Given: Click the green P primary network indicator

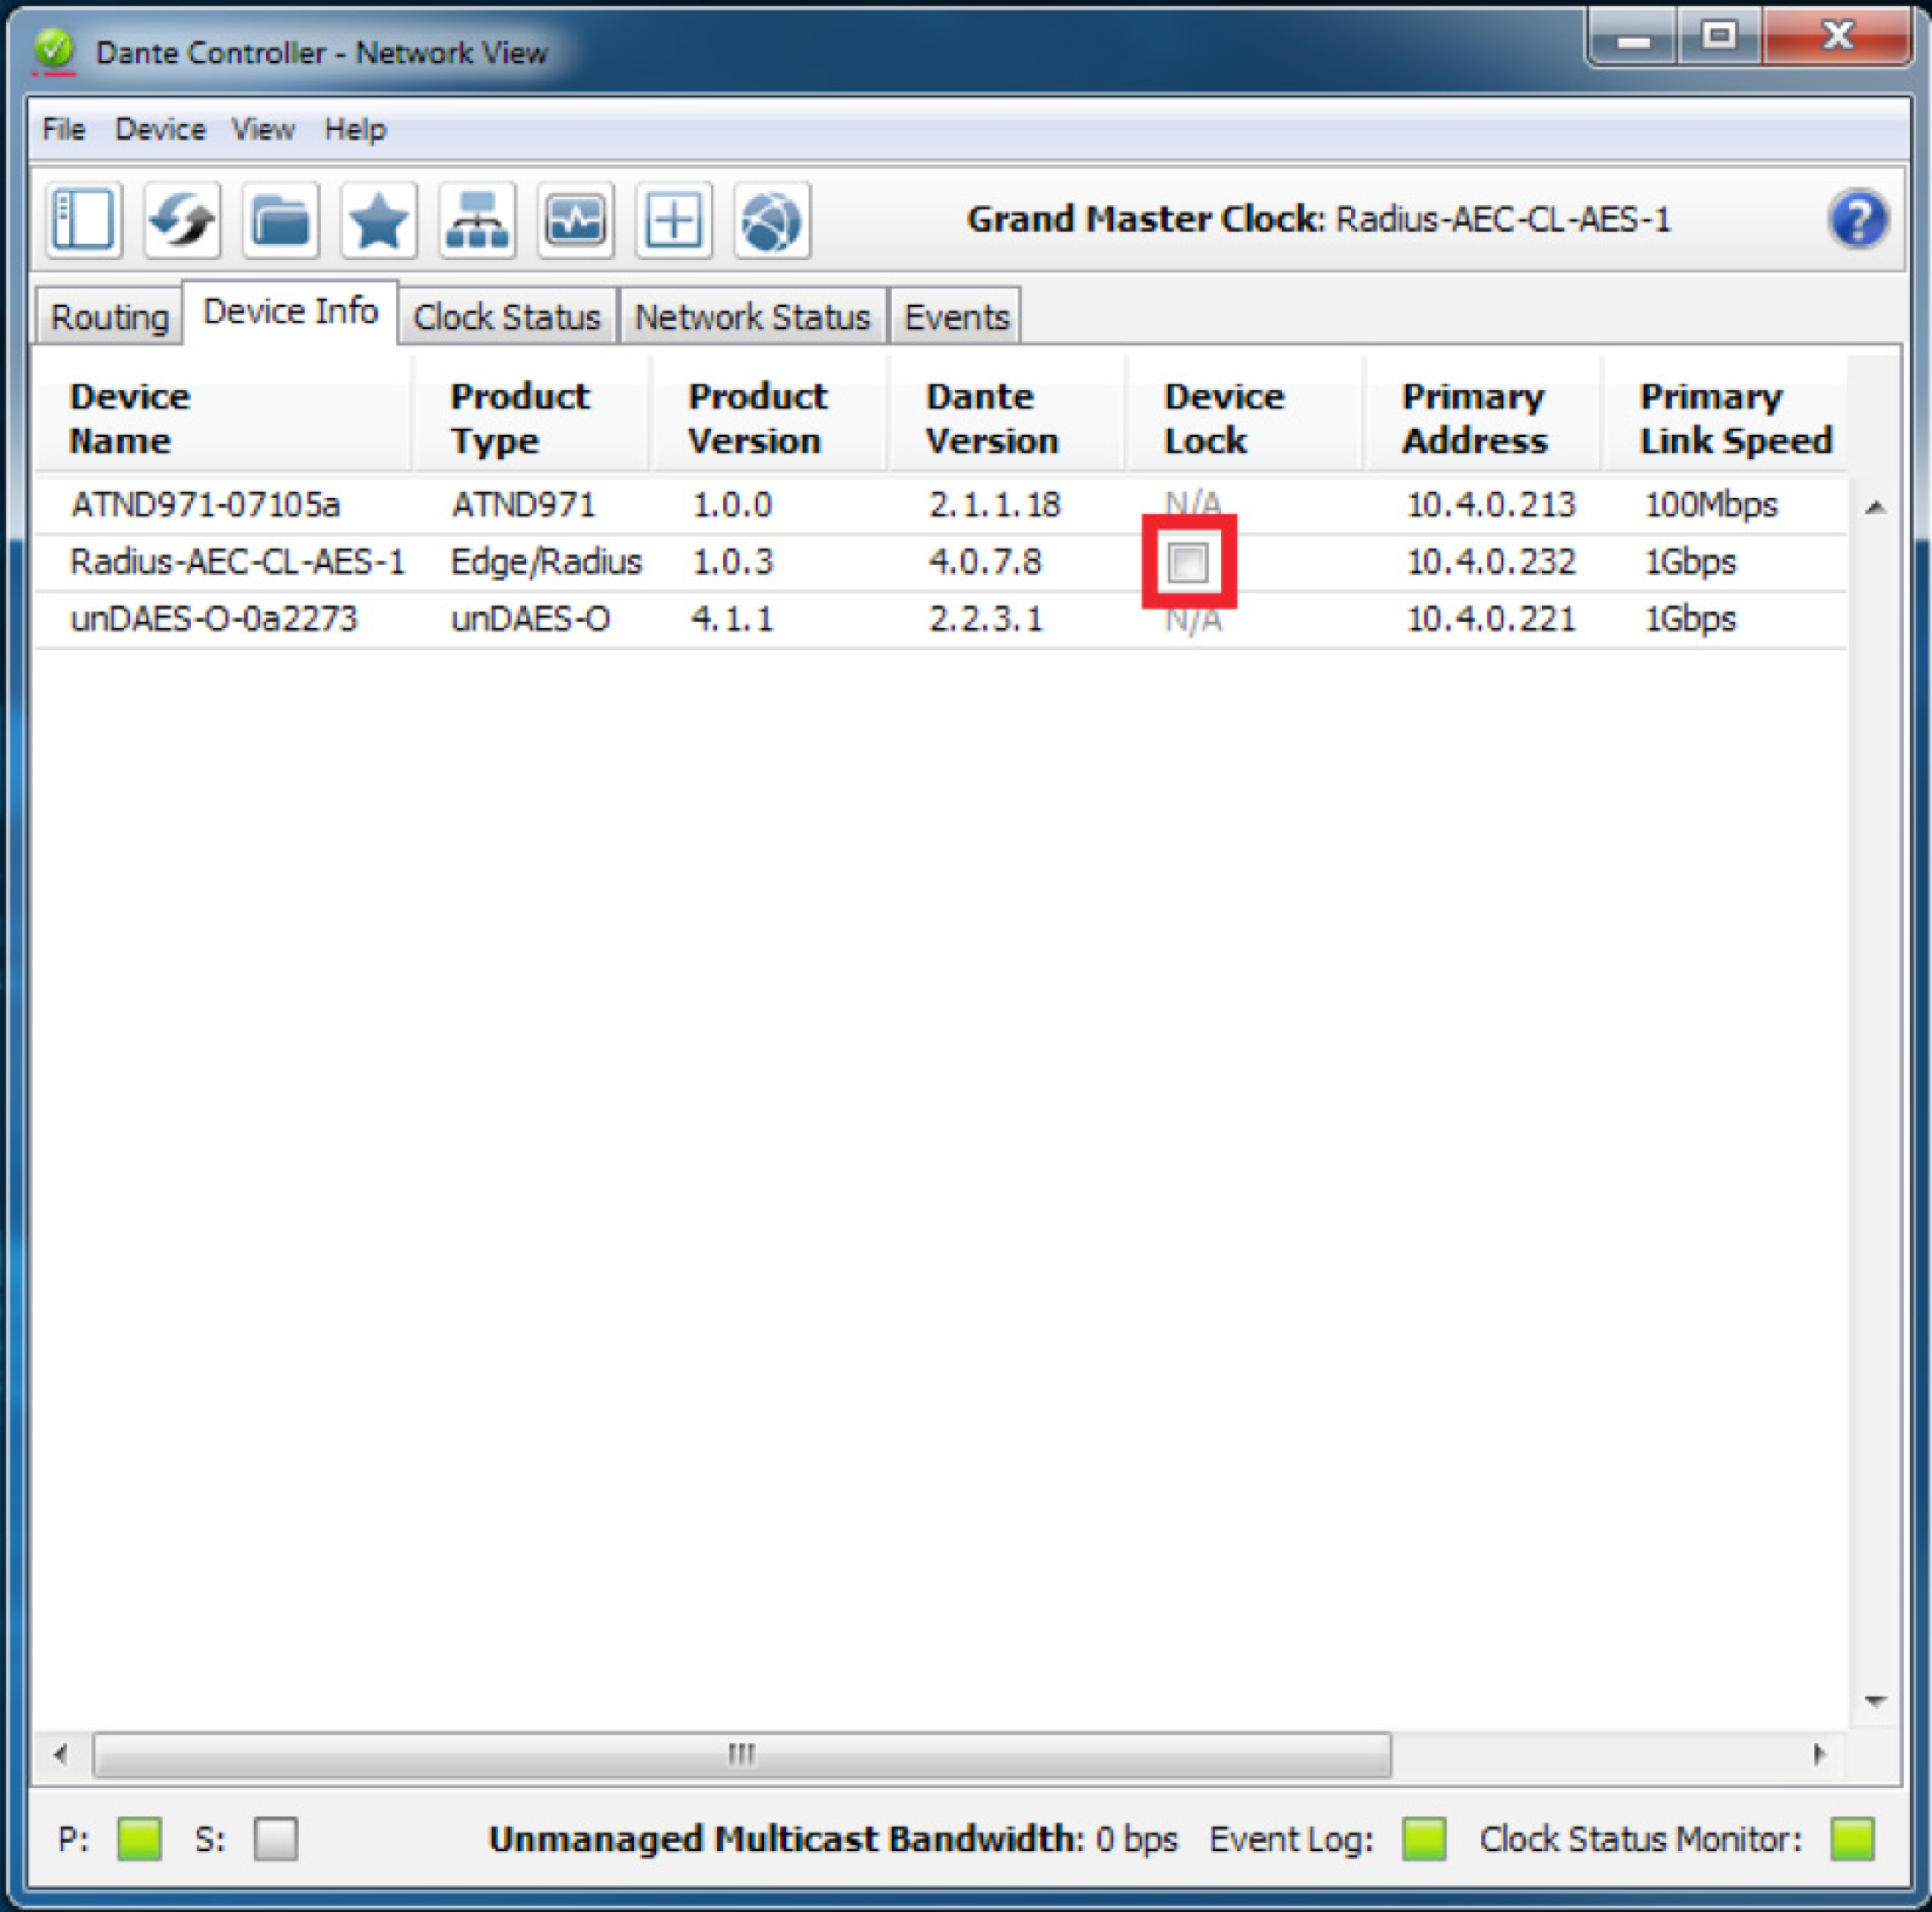Looking at the screenshot, I should [138, 1838].
